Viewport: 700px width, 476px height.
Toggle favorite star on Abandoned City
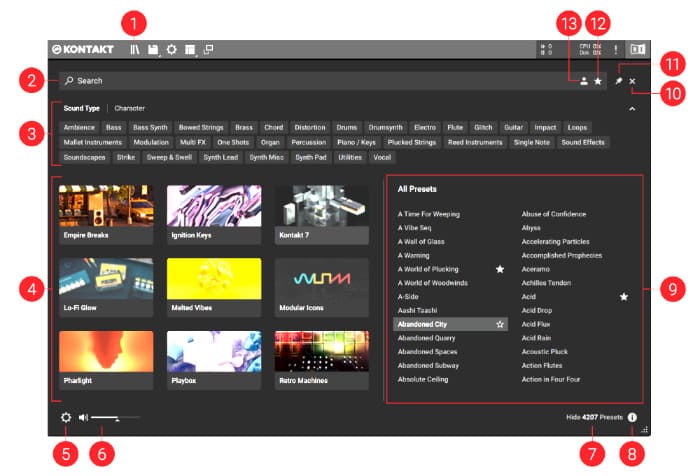(x=500, y=324)
